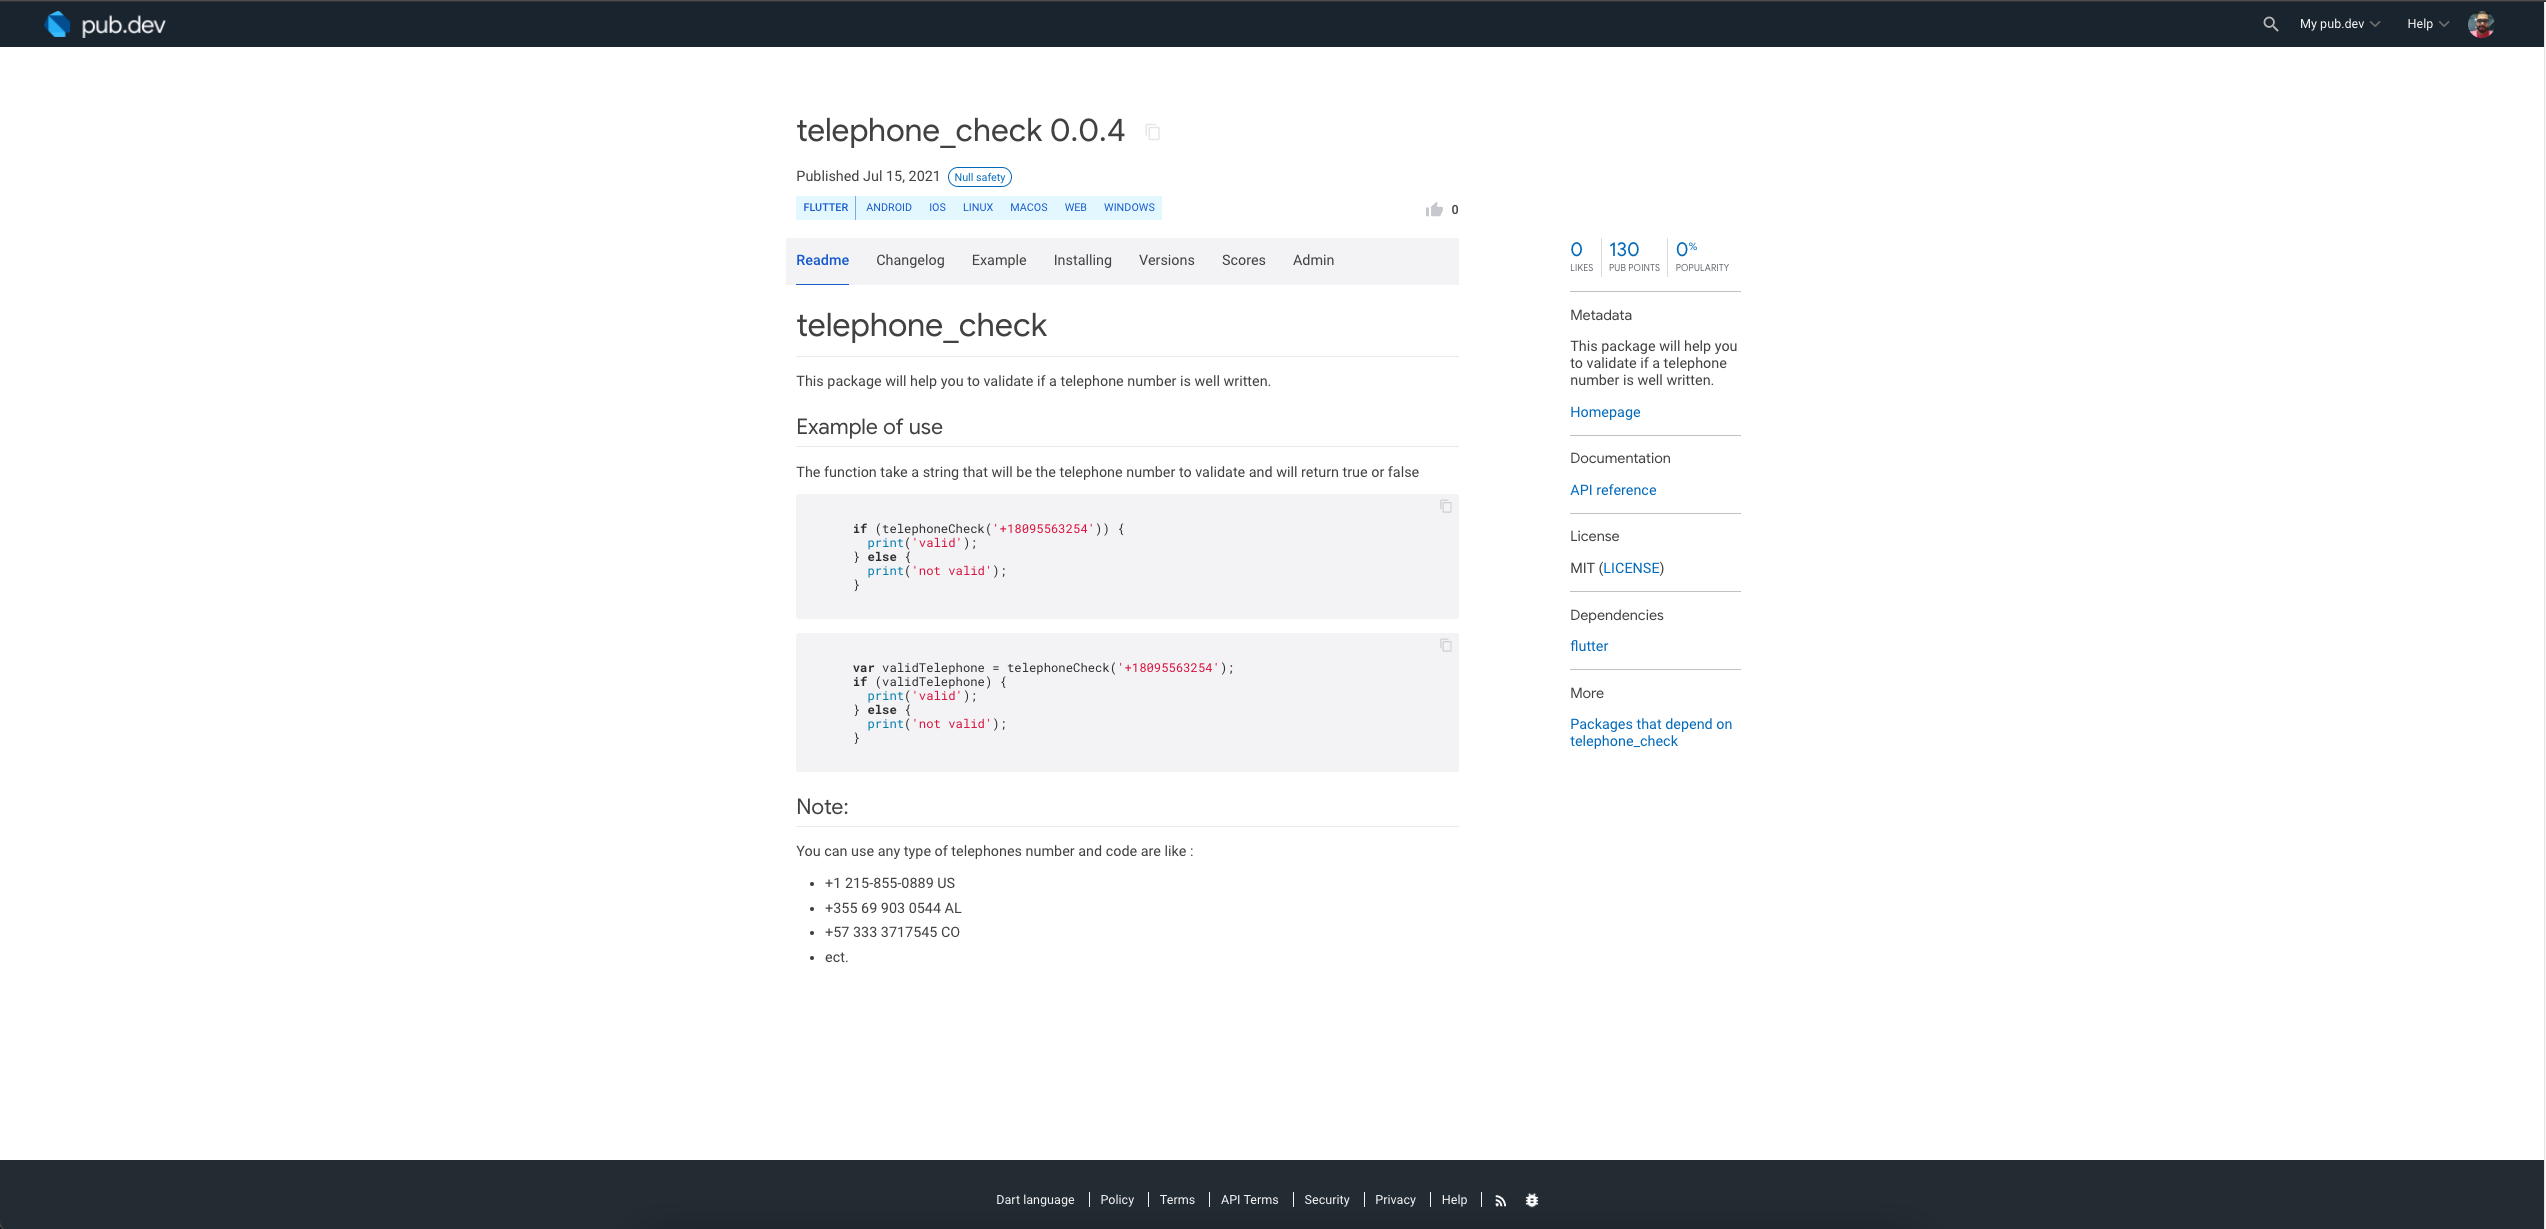Open the flutter dependency link

tap(1588, 646)
